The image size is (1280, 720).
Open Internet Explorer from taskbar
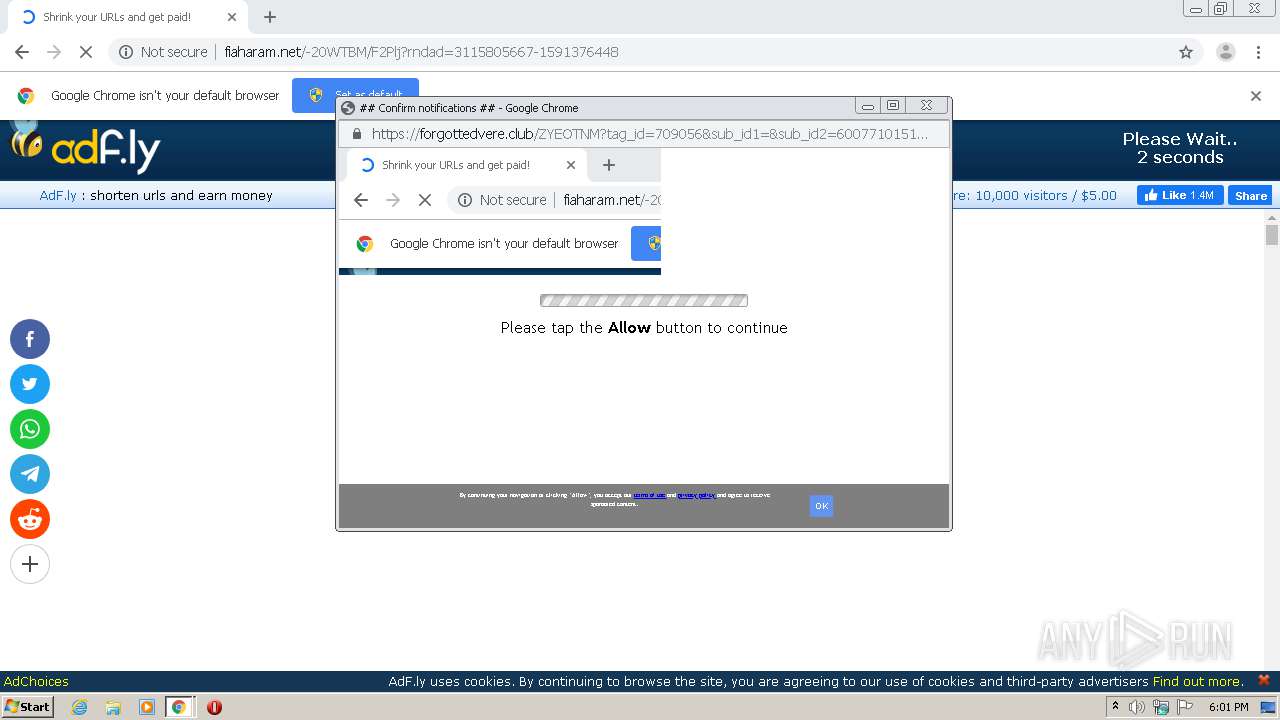click(80, 707)
